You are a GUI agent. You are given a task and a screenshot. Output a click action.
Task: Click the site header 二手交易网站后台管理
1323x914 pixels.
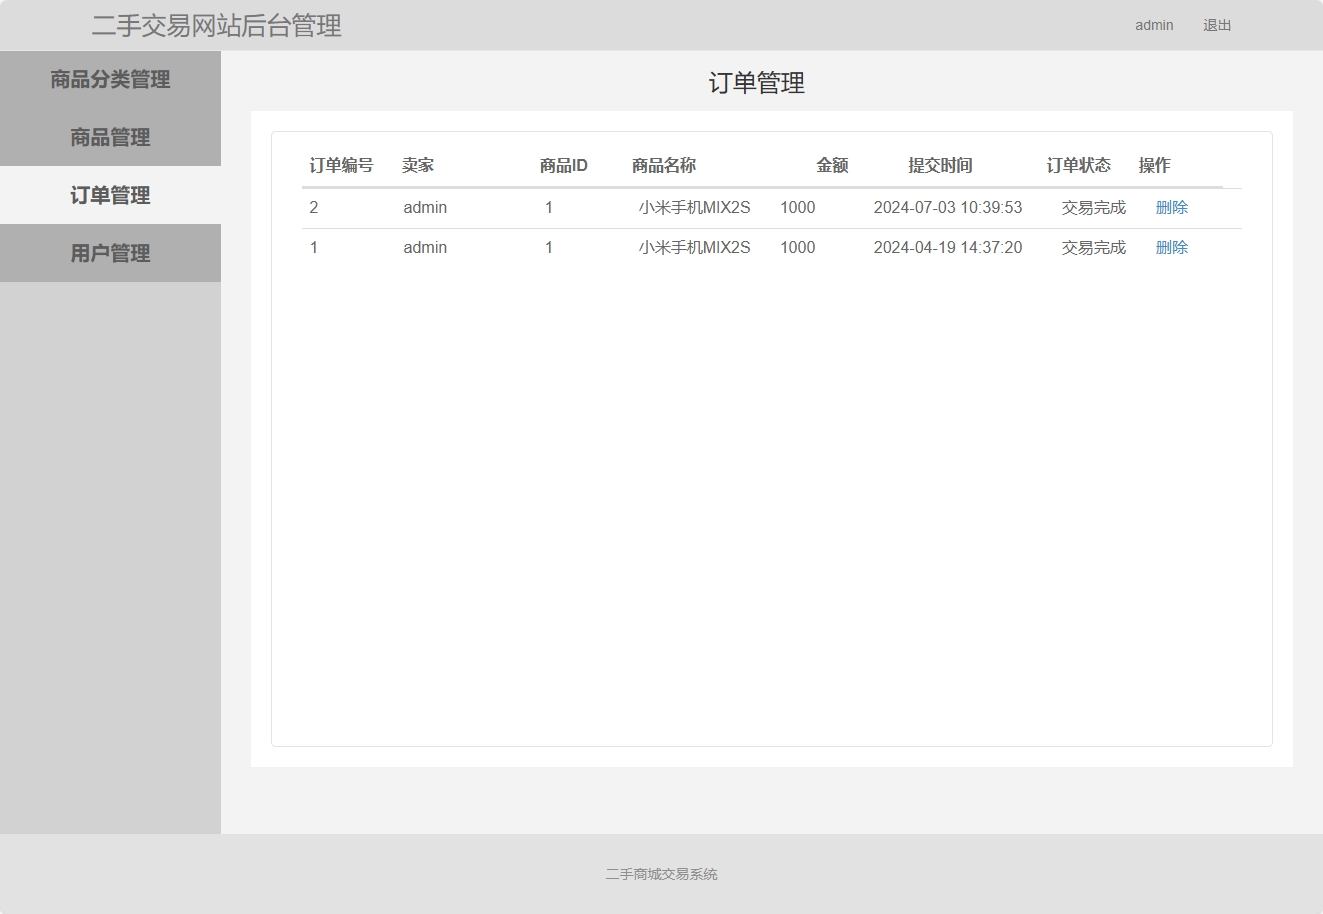(x=217, y=27)
